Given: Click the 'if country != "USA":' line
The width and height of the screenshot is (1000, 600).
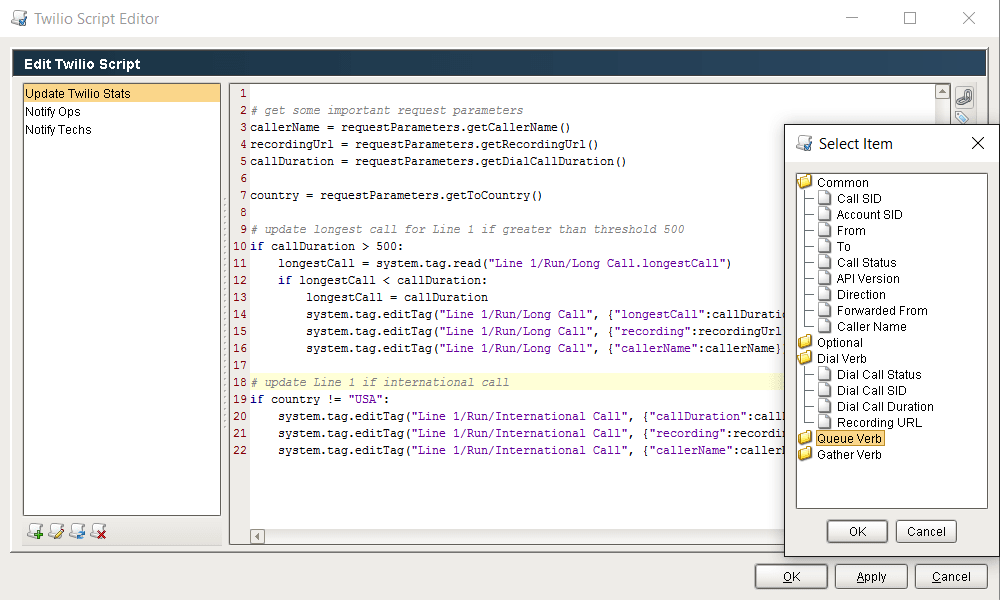Looking at the screenshot, I should click(x=320, y=399).
